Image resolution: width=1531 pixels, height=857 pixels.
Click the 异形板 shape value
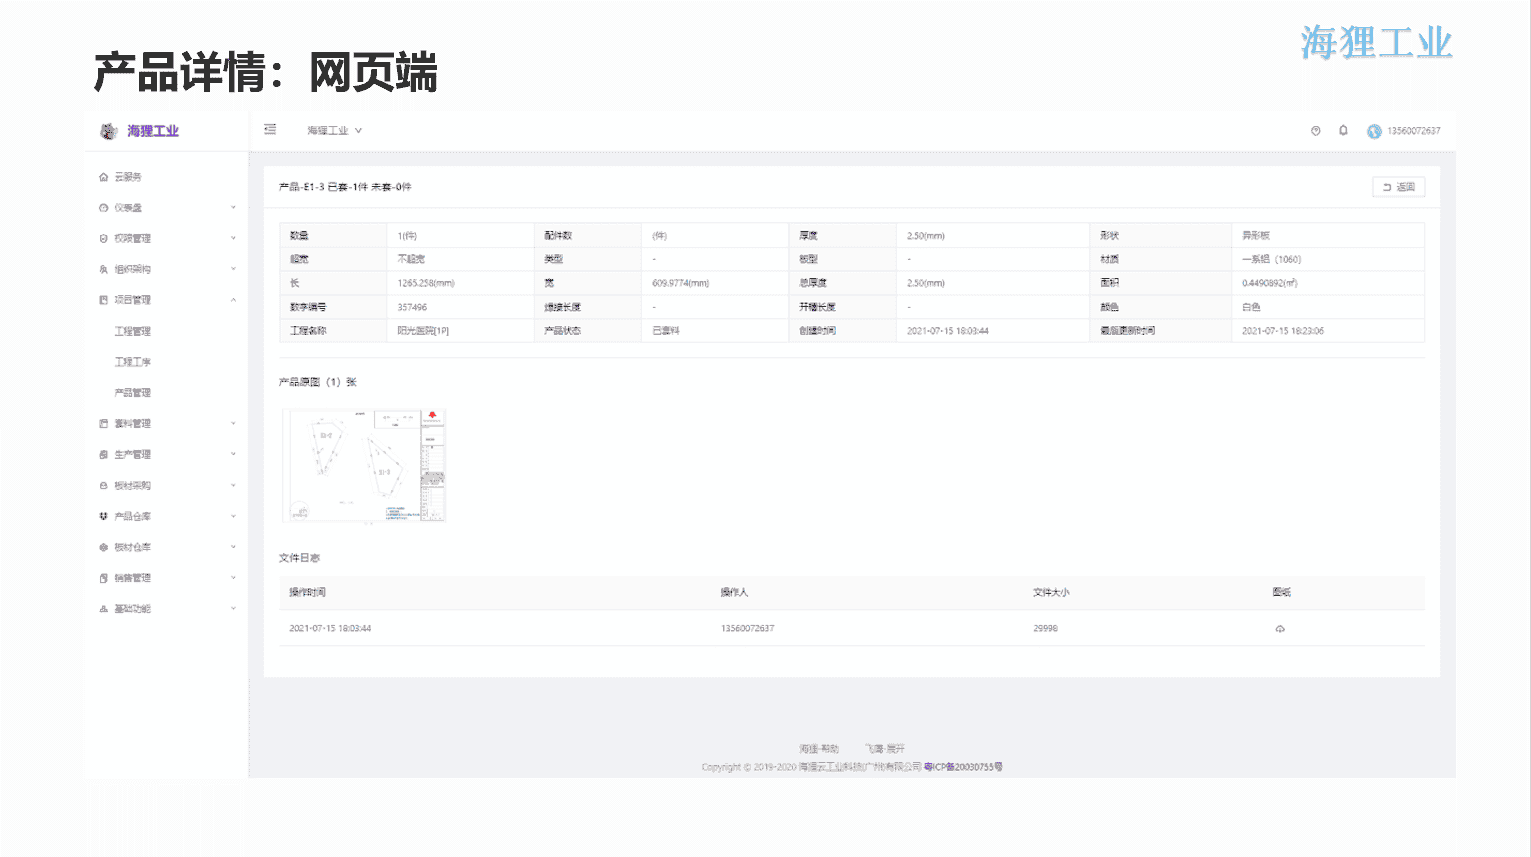point(1256,236)
